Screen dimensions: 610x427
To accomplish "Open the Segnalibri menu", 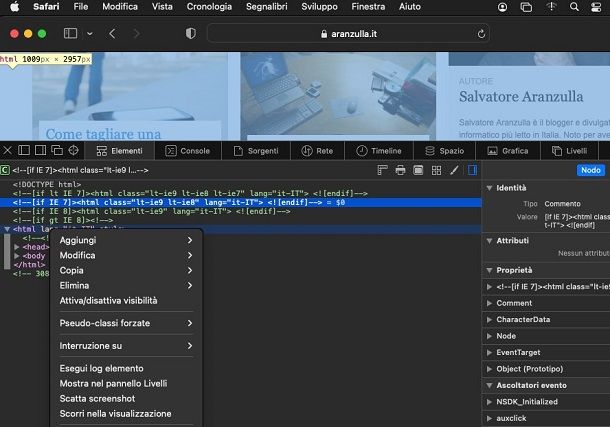I will point(266,7).
